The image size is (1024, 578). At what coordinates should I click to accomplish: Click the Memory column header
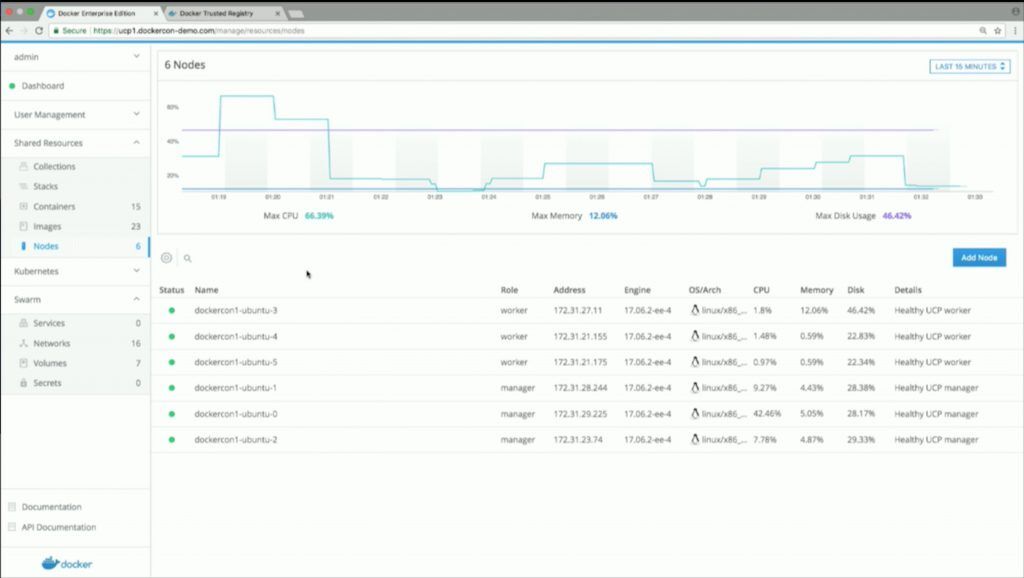pyautogui.click(x=816, y=290)
